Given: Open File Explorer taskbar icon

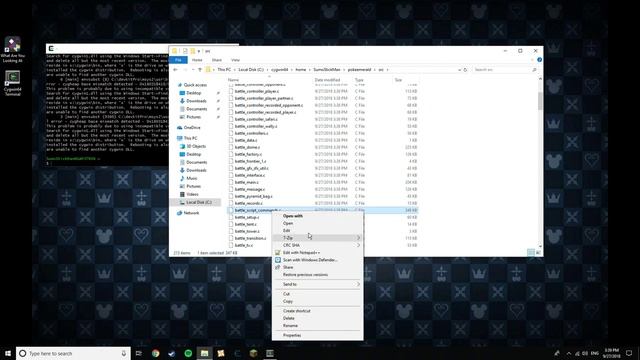Looking at the screenshot, I should tap(204, 353).
